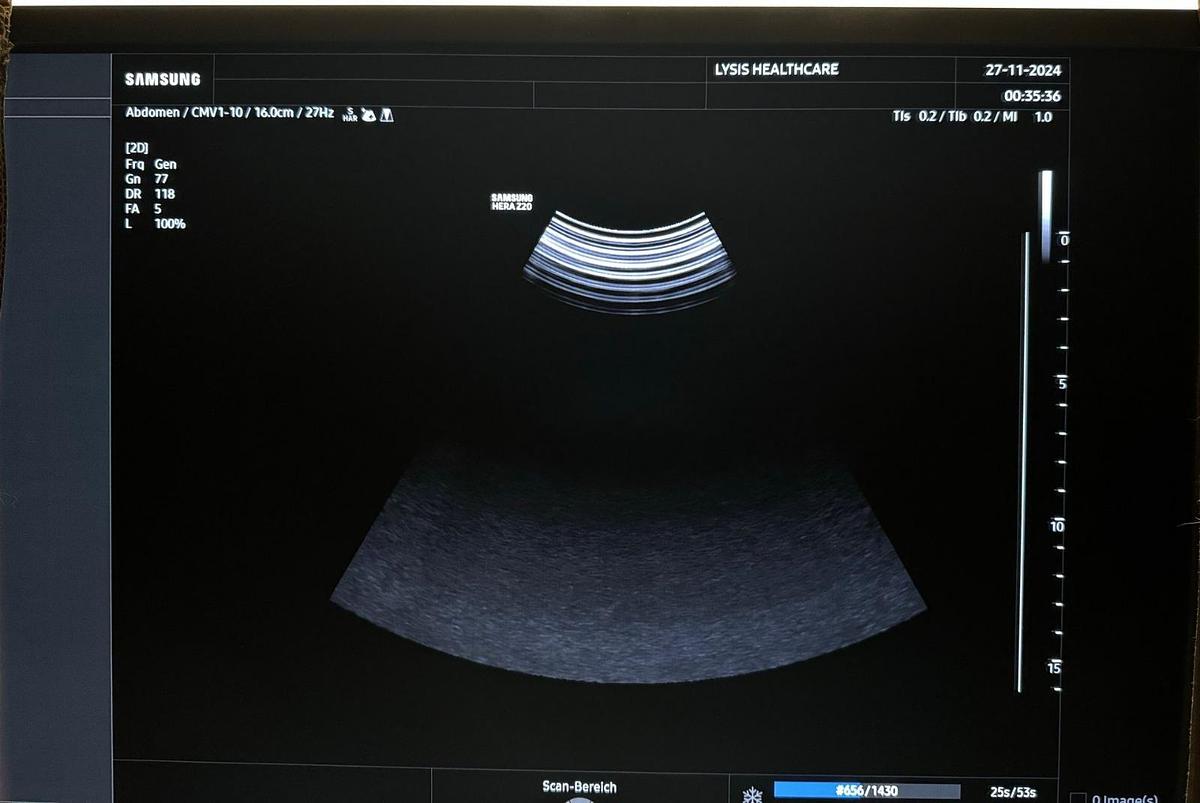Screen dimensions: 1200x803
Task: Open the Frq Gen frequency selector
Action: [x=152, y=164]
